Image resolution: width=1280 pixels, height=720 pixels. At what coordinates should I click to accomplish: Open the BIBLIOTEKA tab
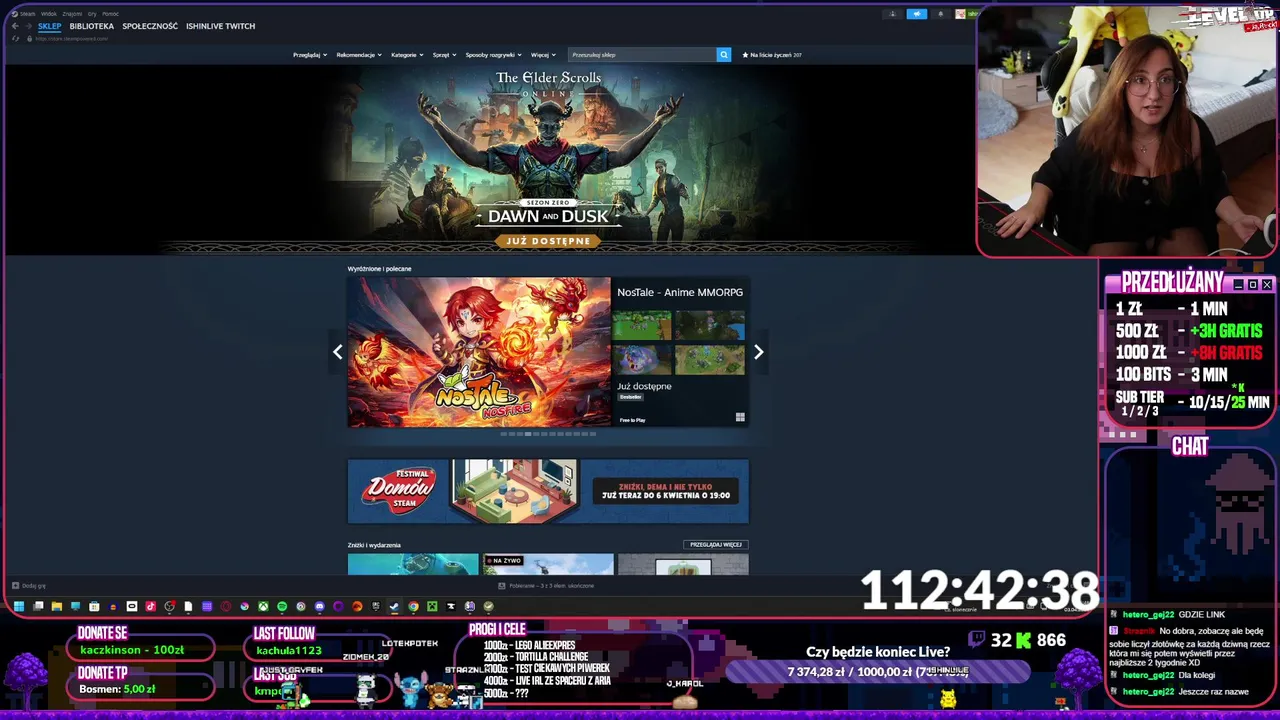coord(92,26)
